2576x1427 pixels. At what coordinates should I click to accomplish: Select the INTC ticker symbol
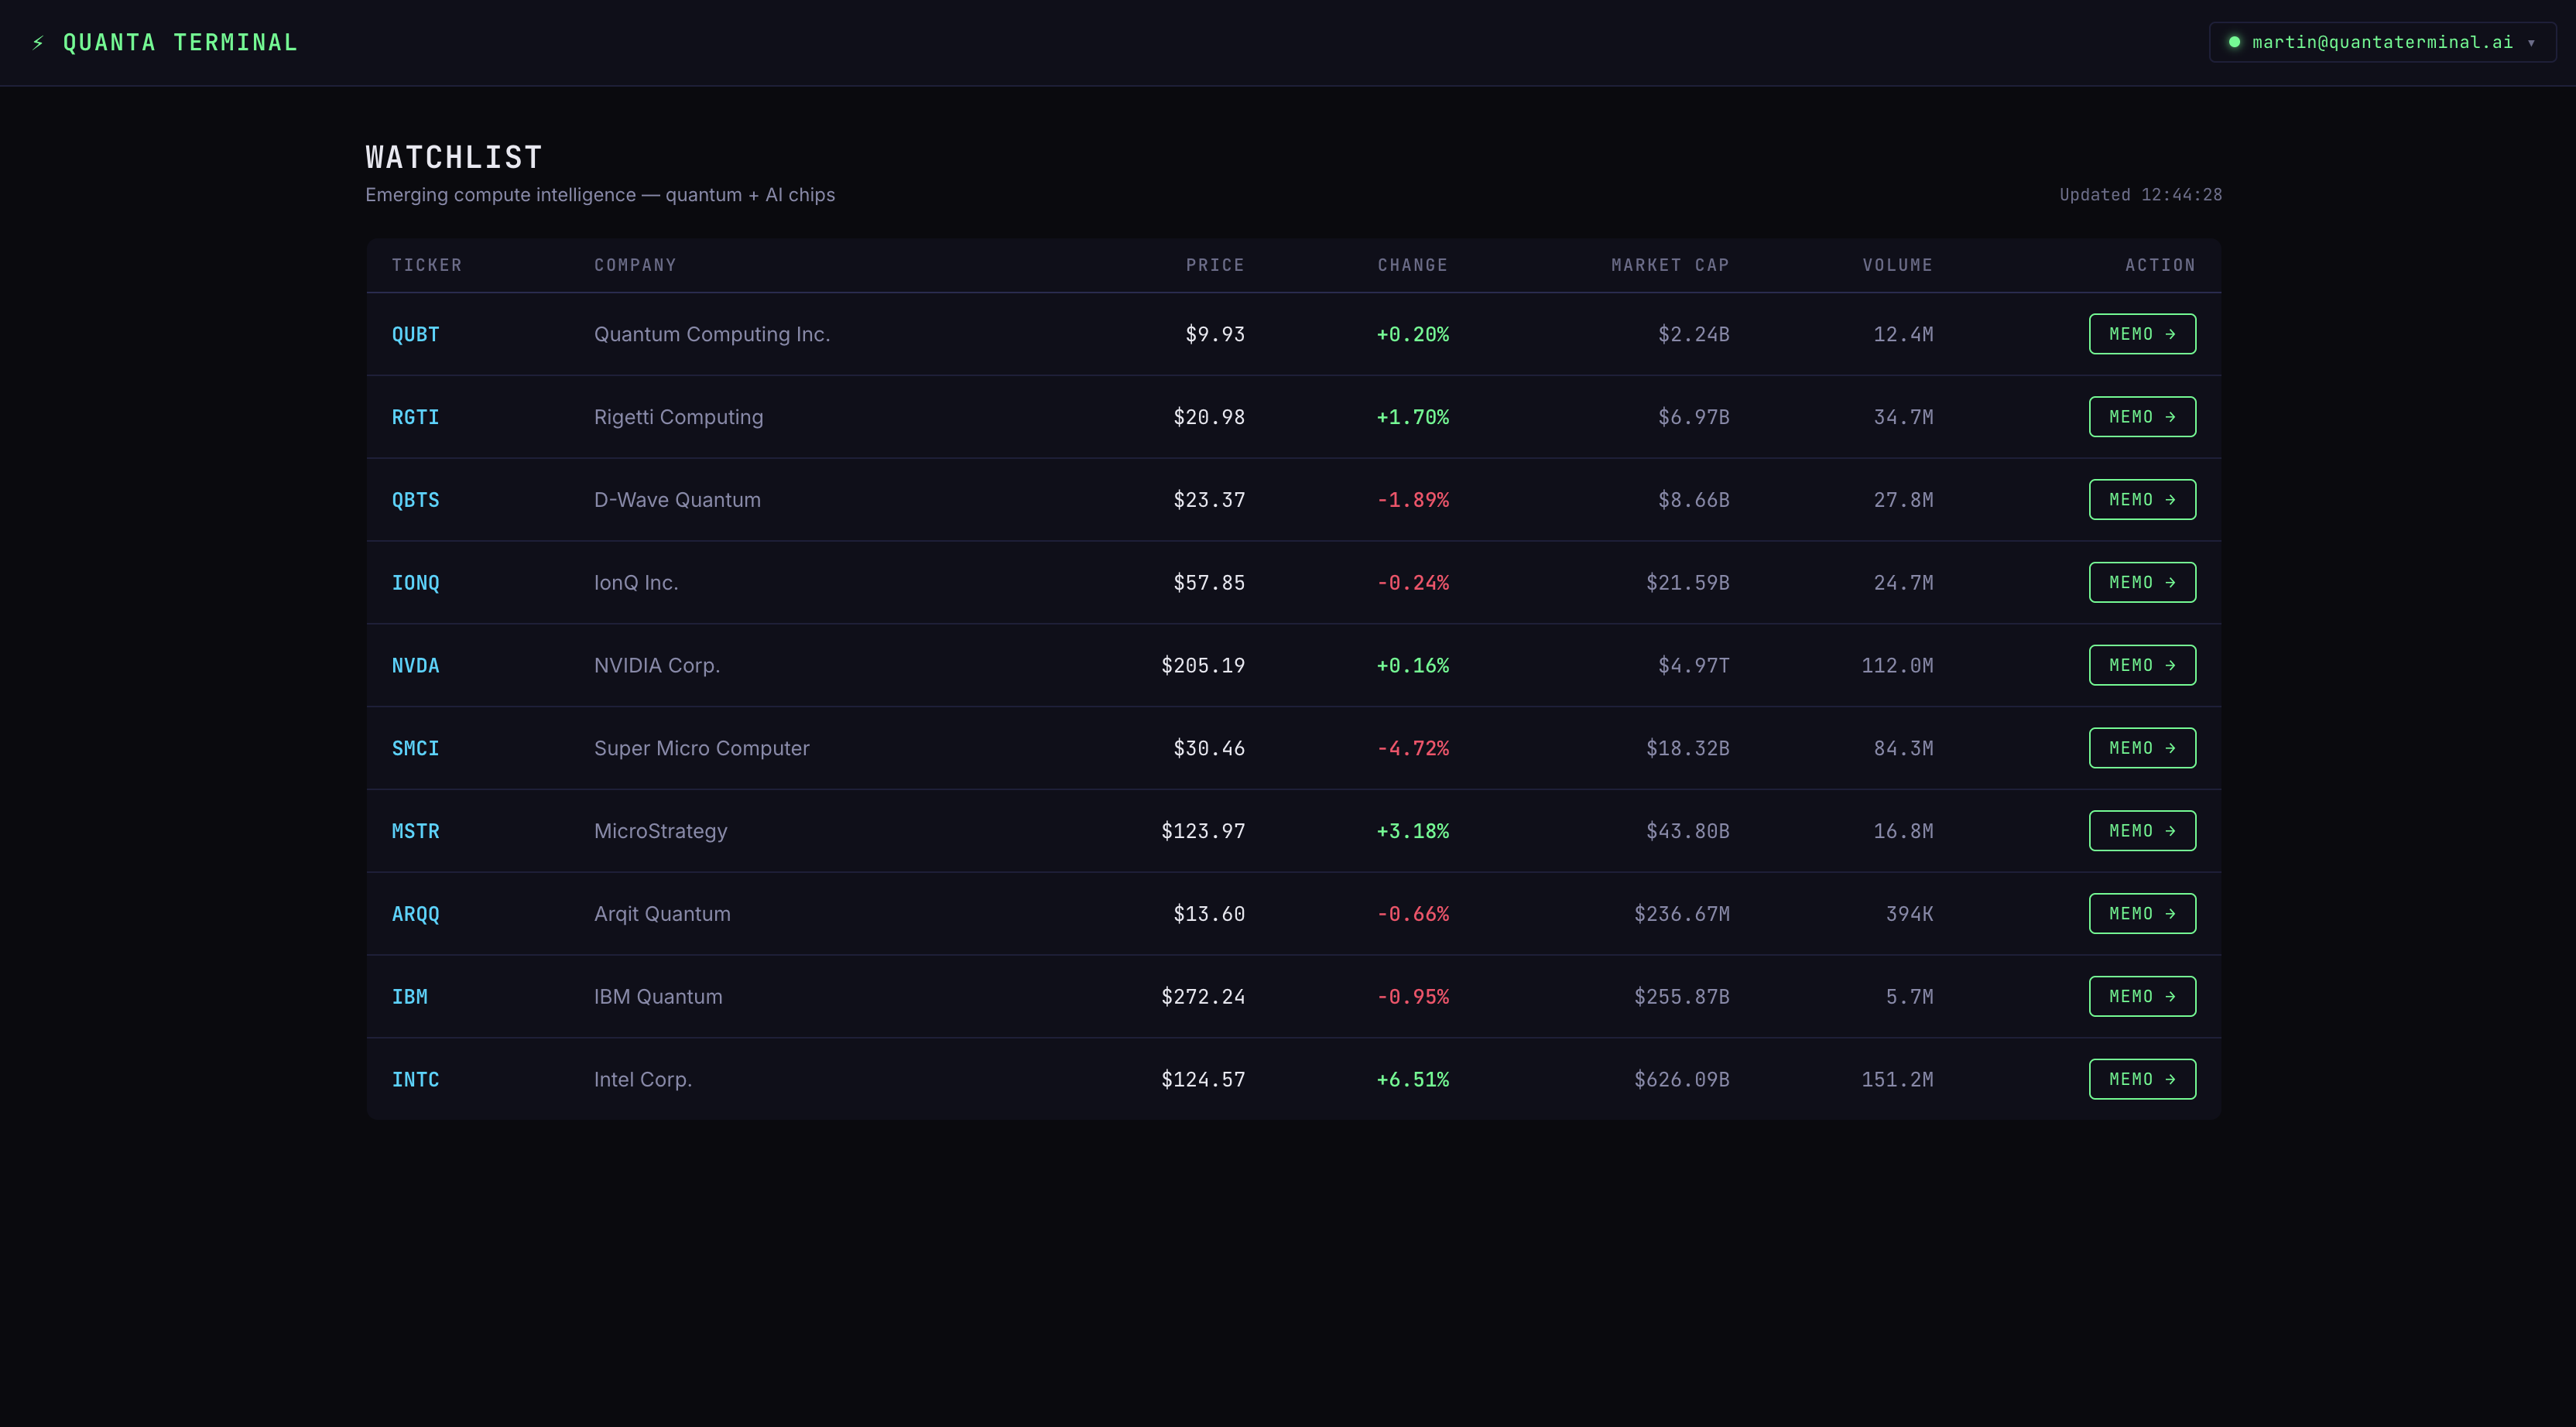(x=415, y=1079)
